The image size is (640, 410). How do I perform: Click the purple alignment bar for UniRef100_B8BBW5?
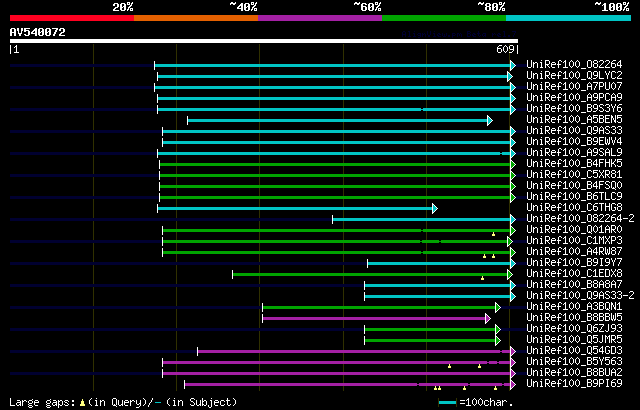point(374,319)
